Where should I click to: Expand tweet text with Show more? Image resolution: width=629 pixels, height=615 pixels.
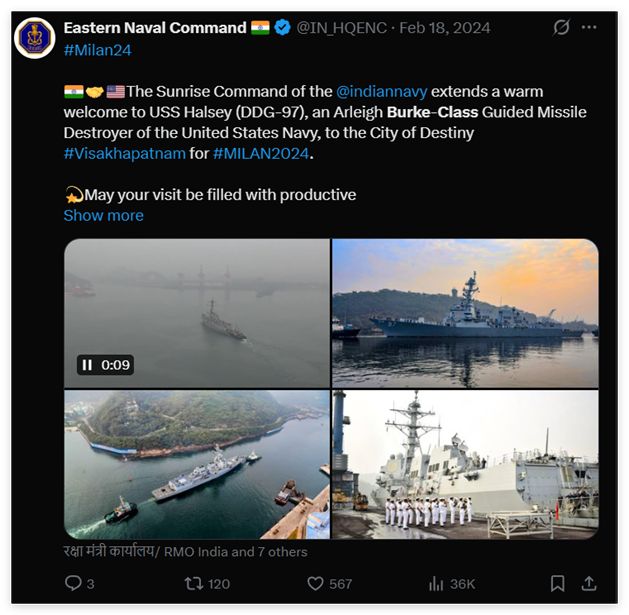103,215
